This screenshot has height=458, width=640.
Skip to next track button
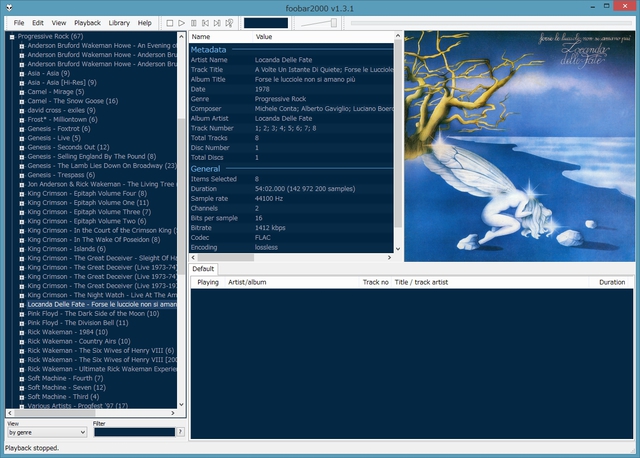pos(218,22)
